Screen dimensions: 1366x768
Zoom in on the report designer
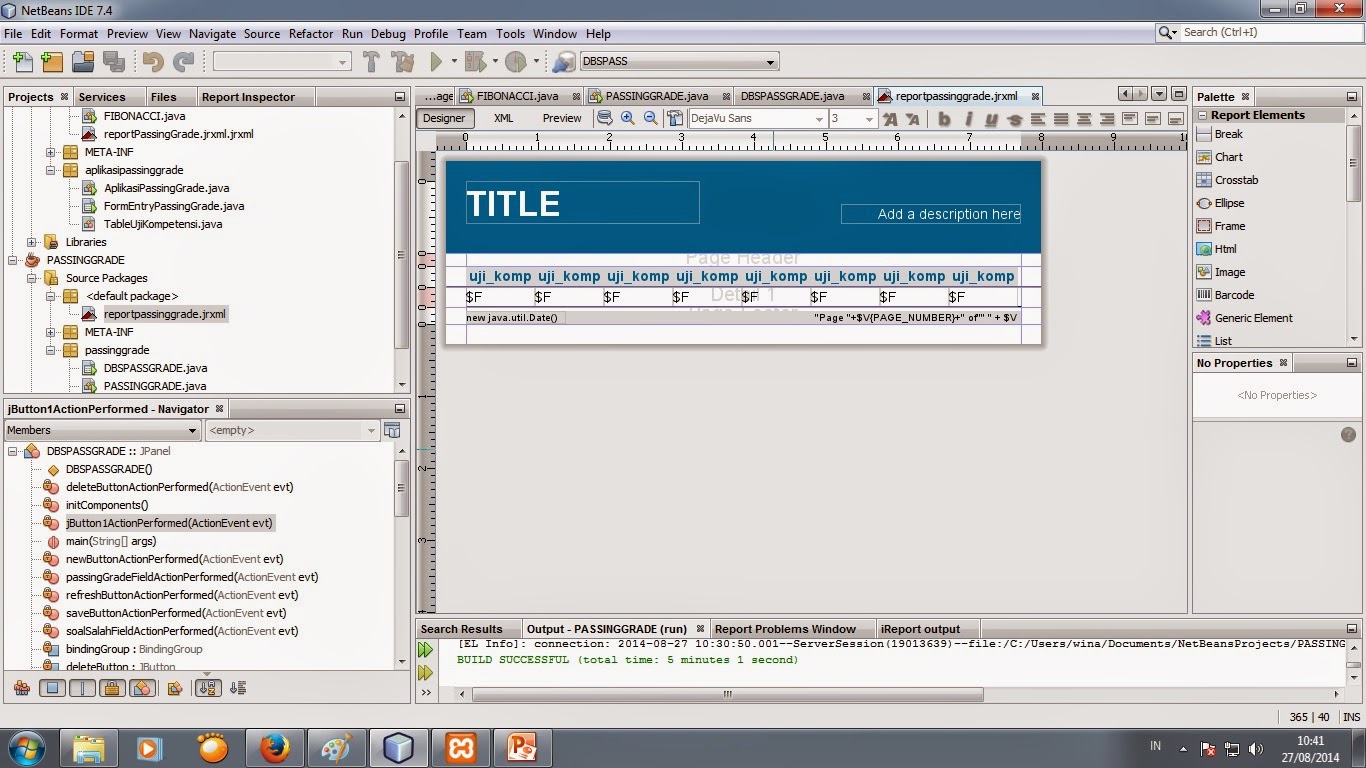coord(628,118)
